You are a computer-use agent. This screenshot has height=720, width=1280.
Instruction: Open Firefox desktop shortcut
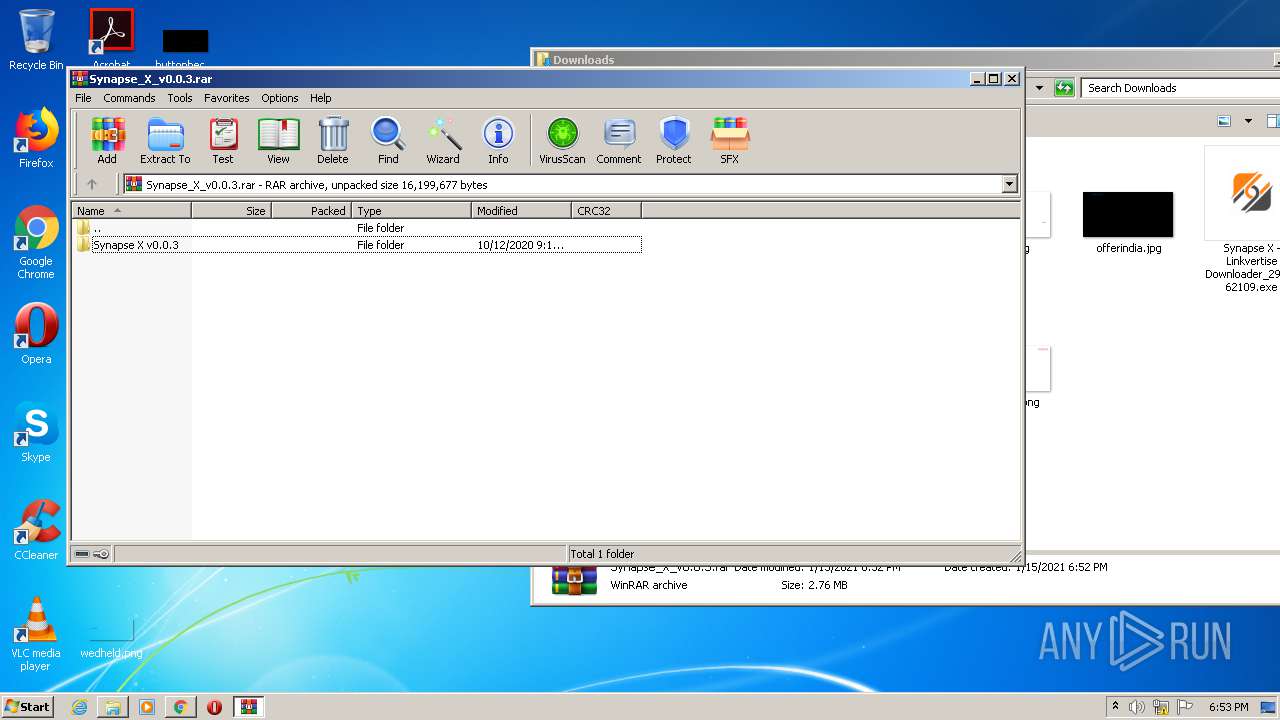(36, 138)
